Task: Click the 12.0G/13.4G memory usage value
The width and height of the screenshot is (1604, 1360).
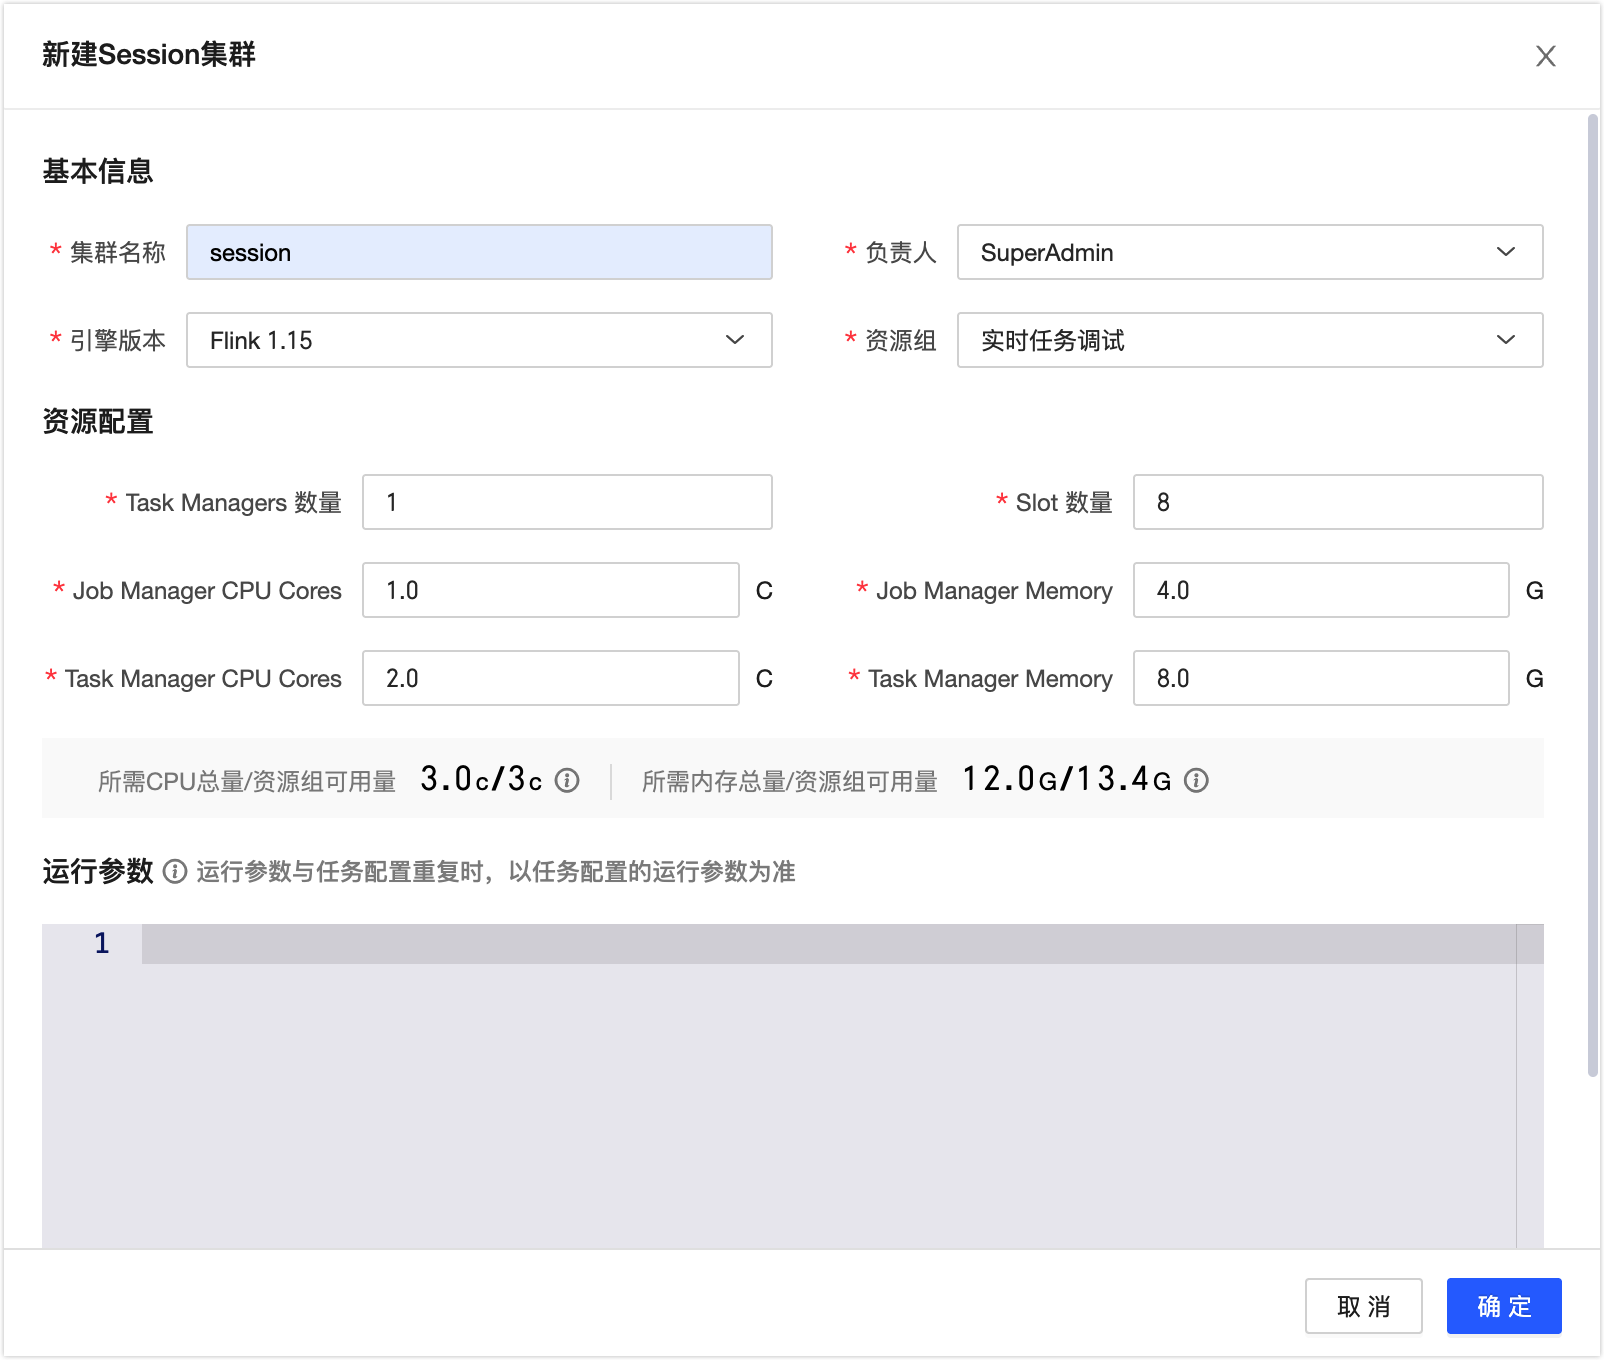Action: [1067, 779]
